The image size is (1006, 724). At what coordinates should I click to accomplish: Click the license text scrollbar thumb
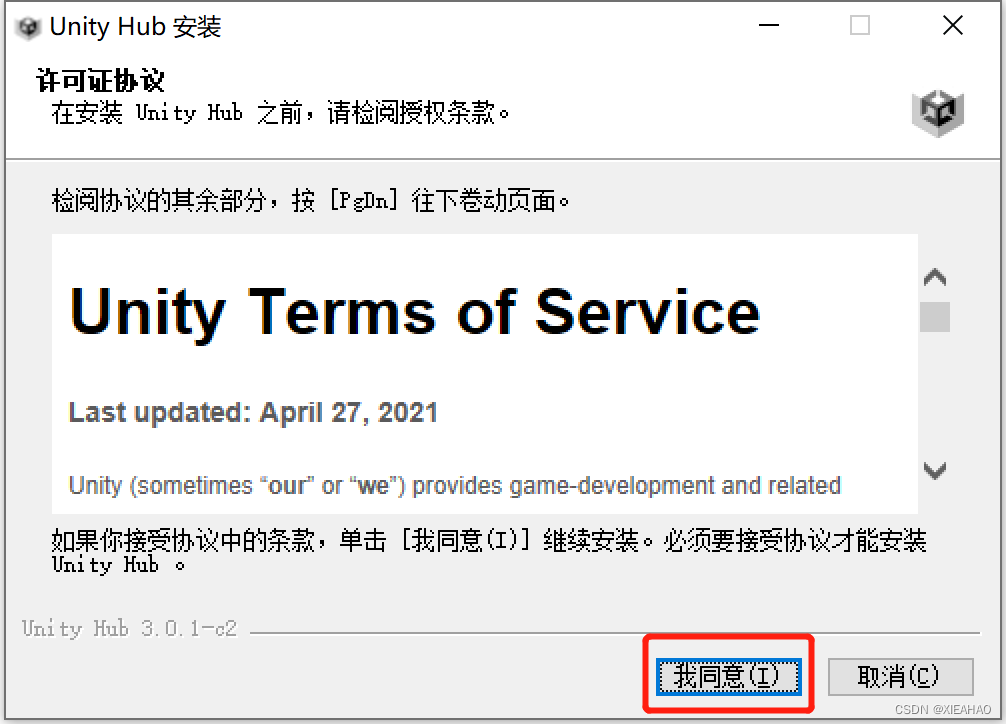(935, 317)
